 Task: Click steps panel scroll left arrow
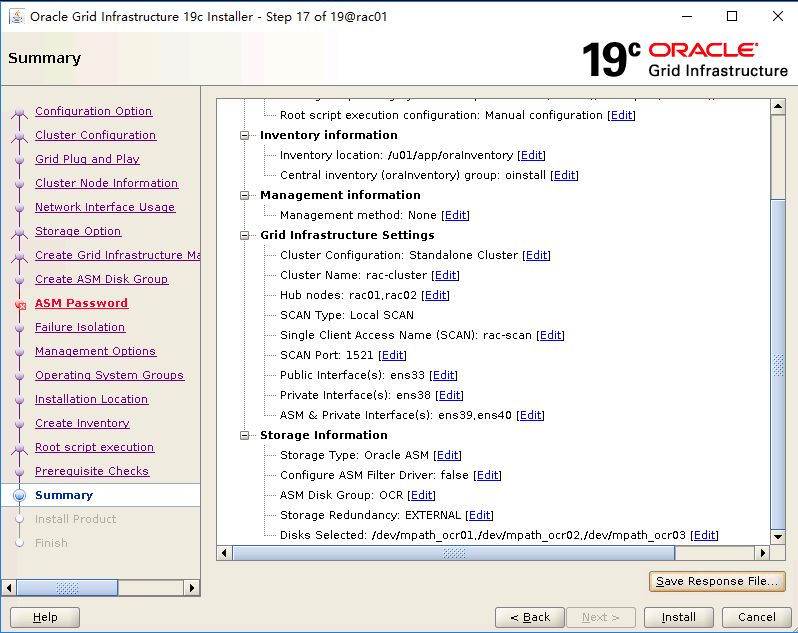(9, 588)
